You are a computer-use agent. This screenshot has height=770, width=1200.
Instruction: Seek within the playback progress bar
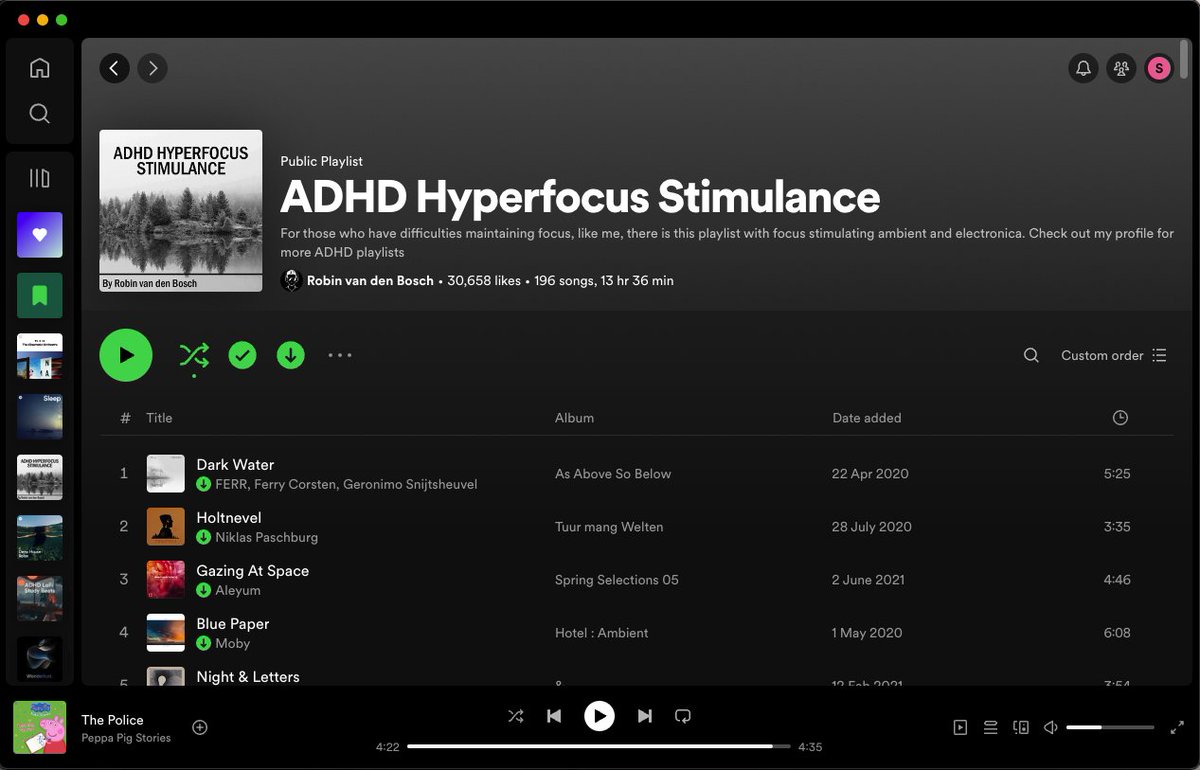point(599,746)
